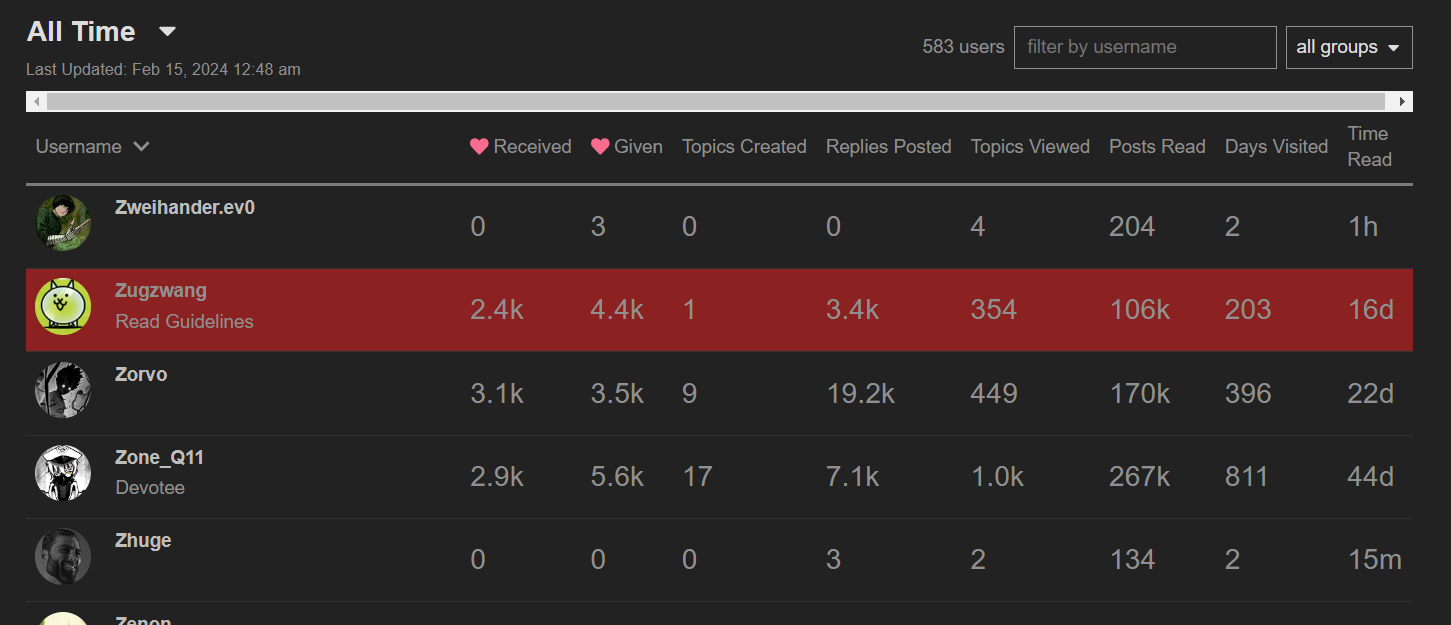Sort by the Topics Created column

click(744, 147)
